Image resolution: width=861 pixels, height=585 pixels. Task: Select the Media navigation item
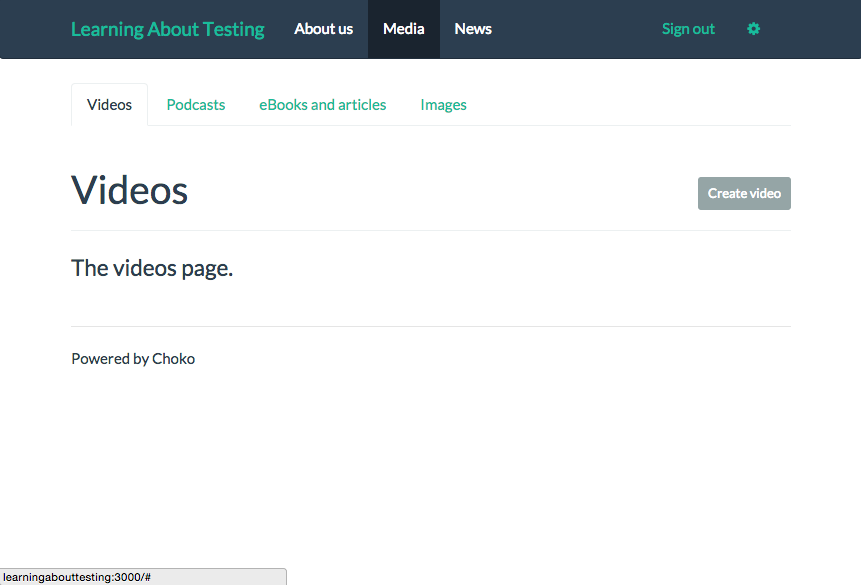pos(403,29)
